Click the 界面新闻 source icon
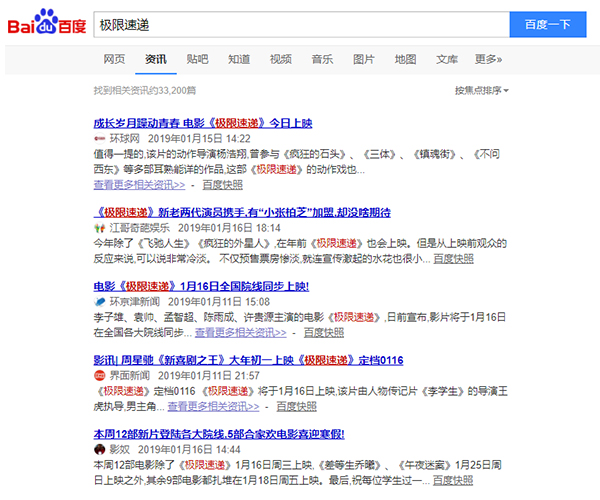Viewport: 600px width, 500px height. pos(99,374)
